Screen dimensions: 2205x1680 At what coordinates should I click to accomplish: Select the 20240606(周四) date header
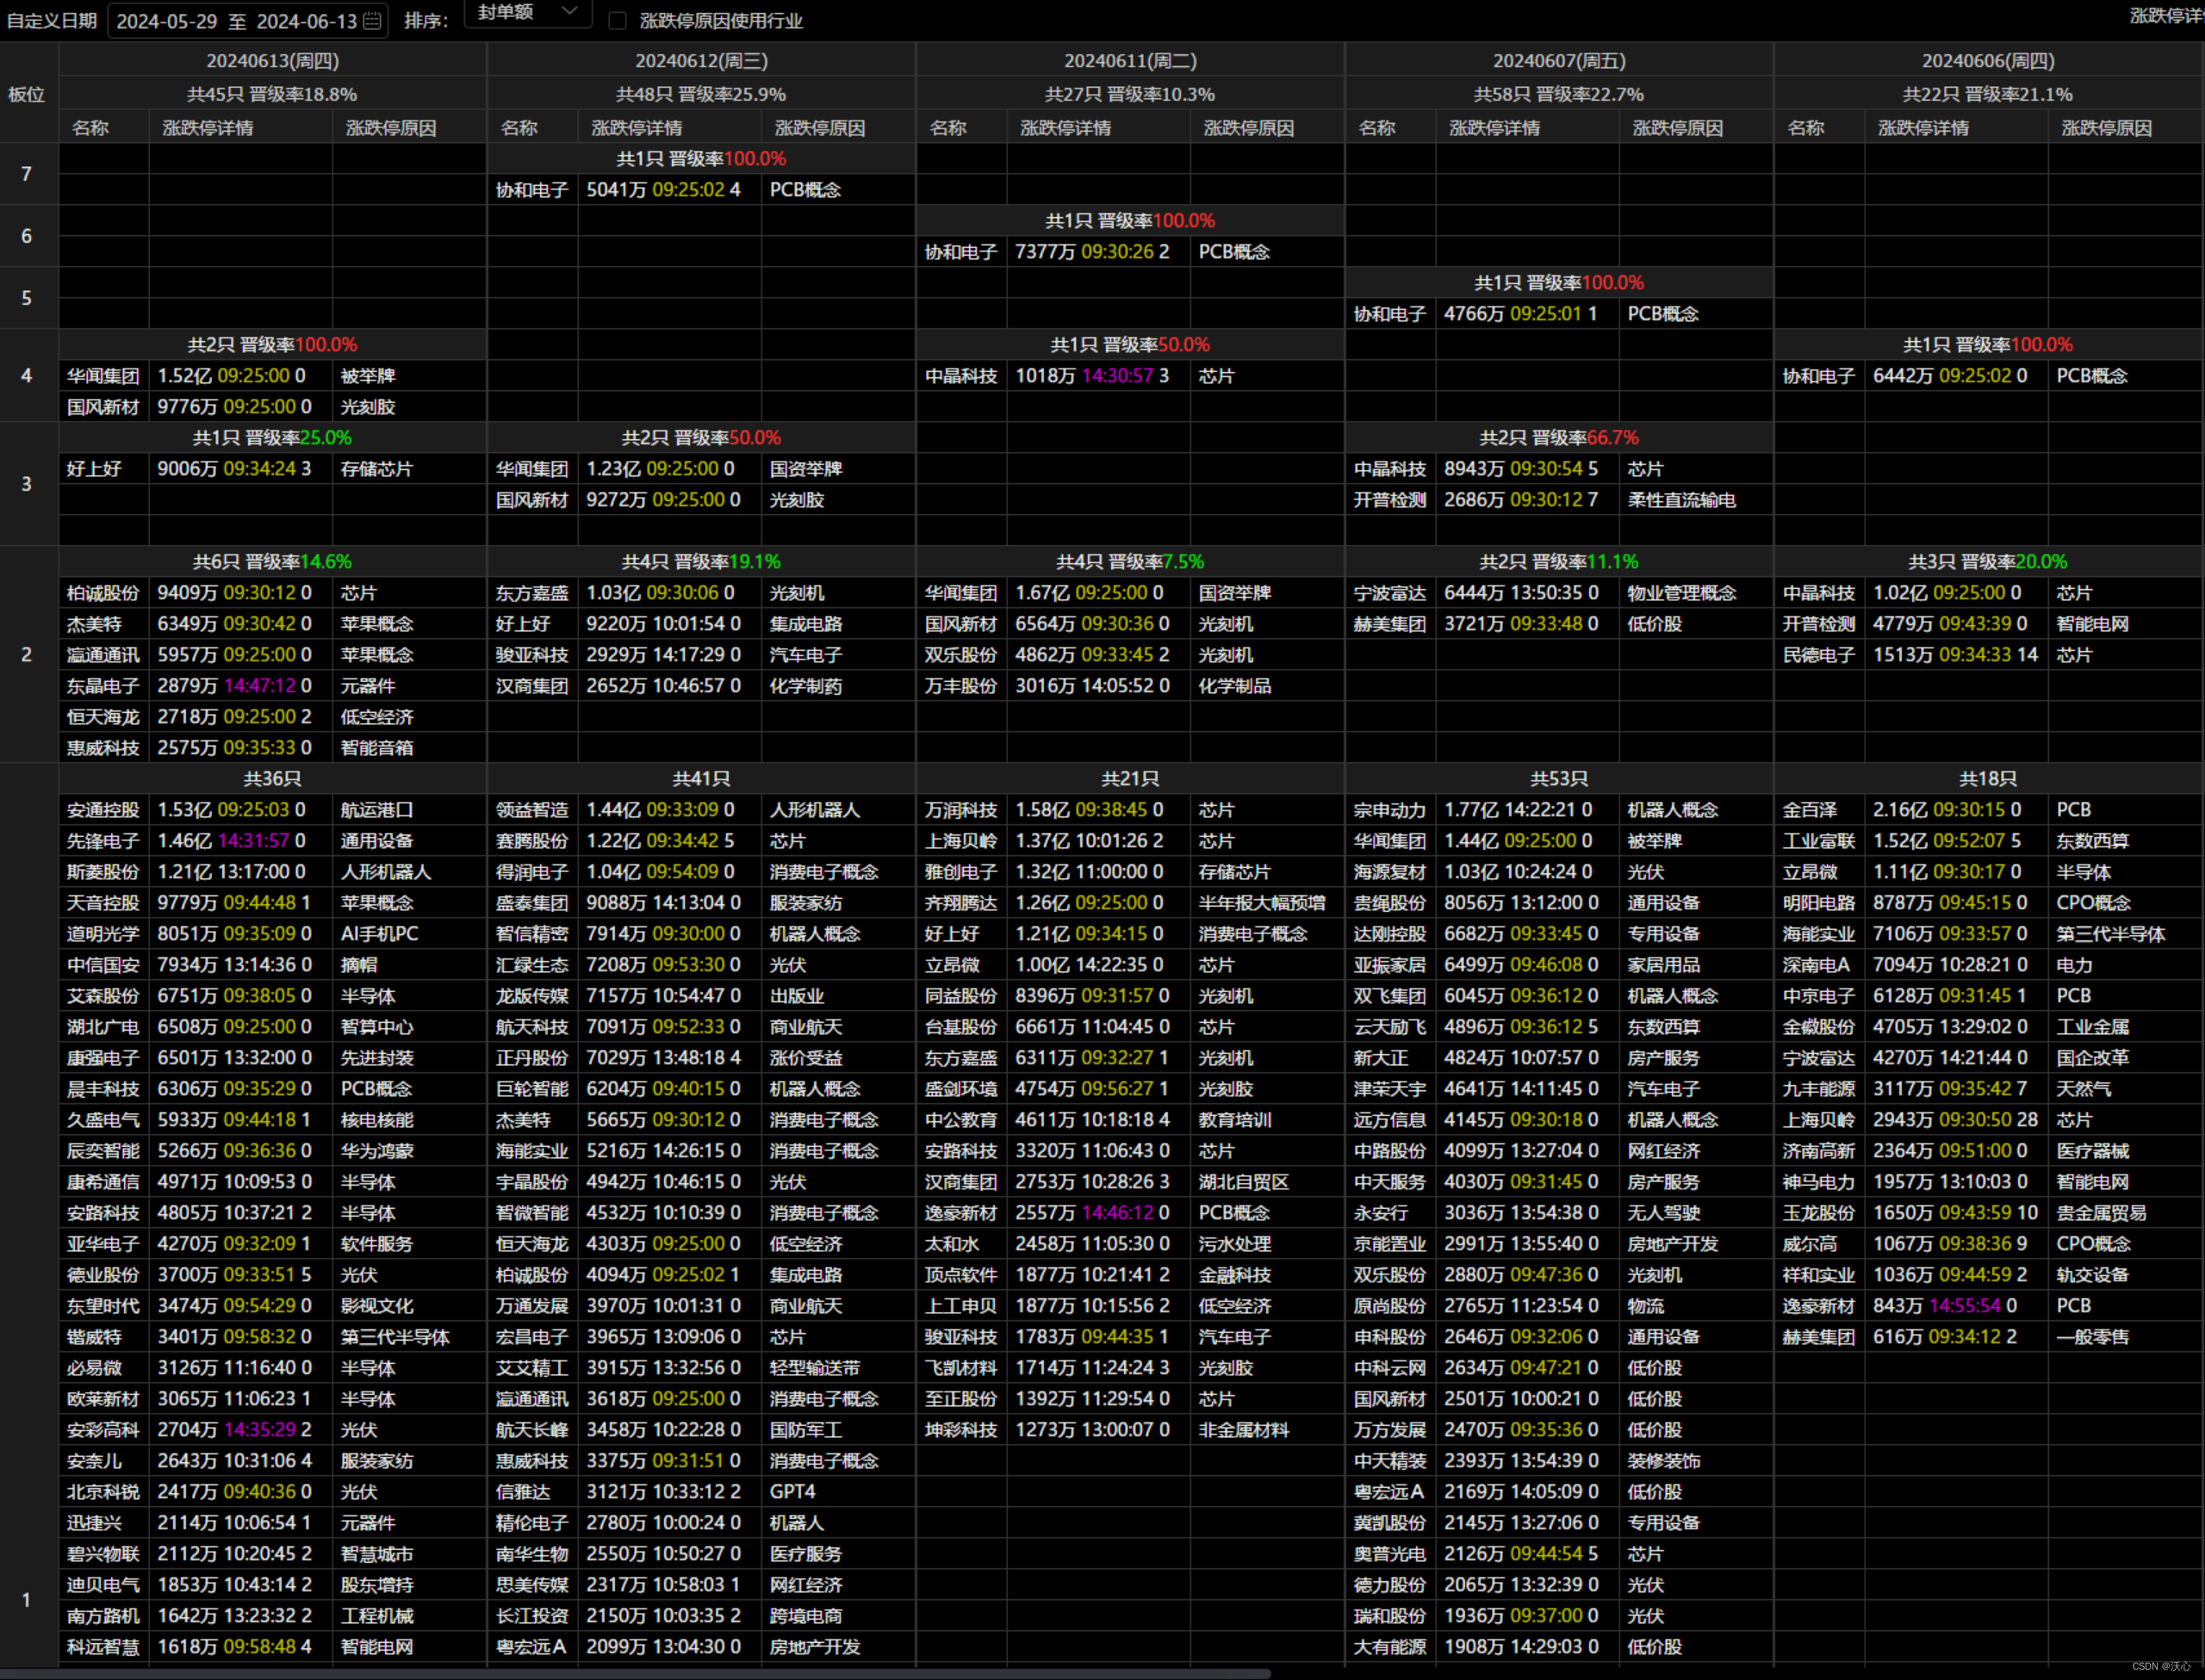(x=1988, y=61)
